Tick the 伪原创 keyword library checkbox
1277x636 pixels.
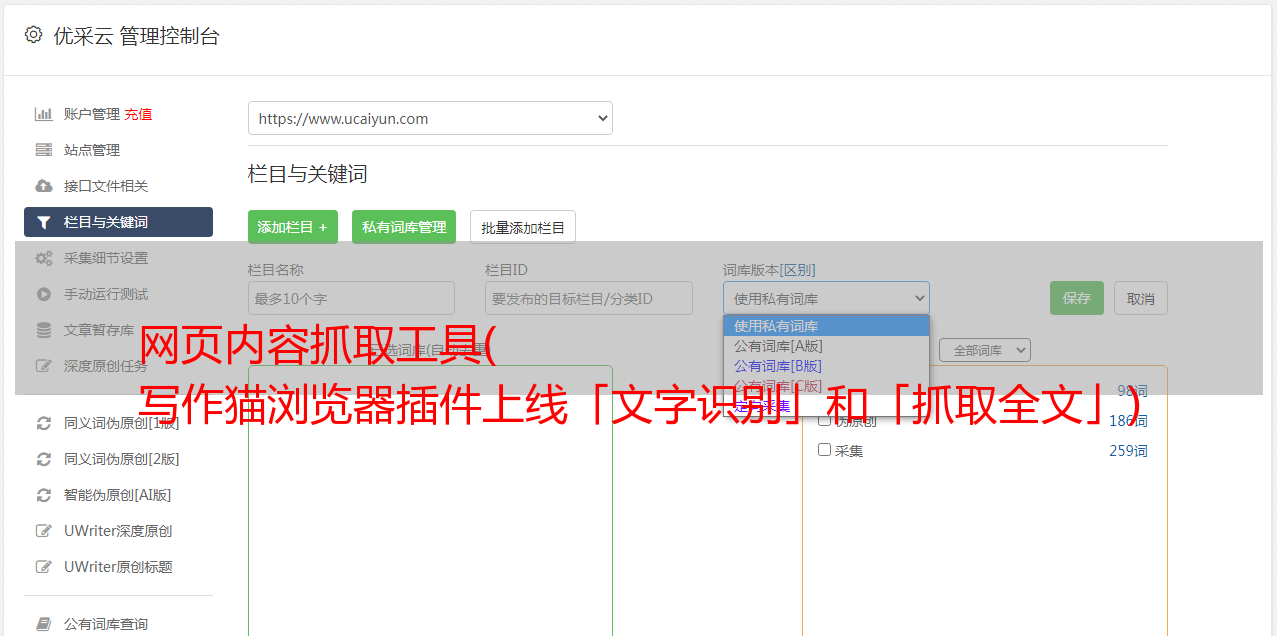coord(825,420)
